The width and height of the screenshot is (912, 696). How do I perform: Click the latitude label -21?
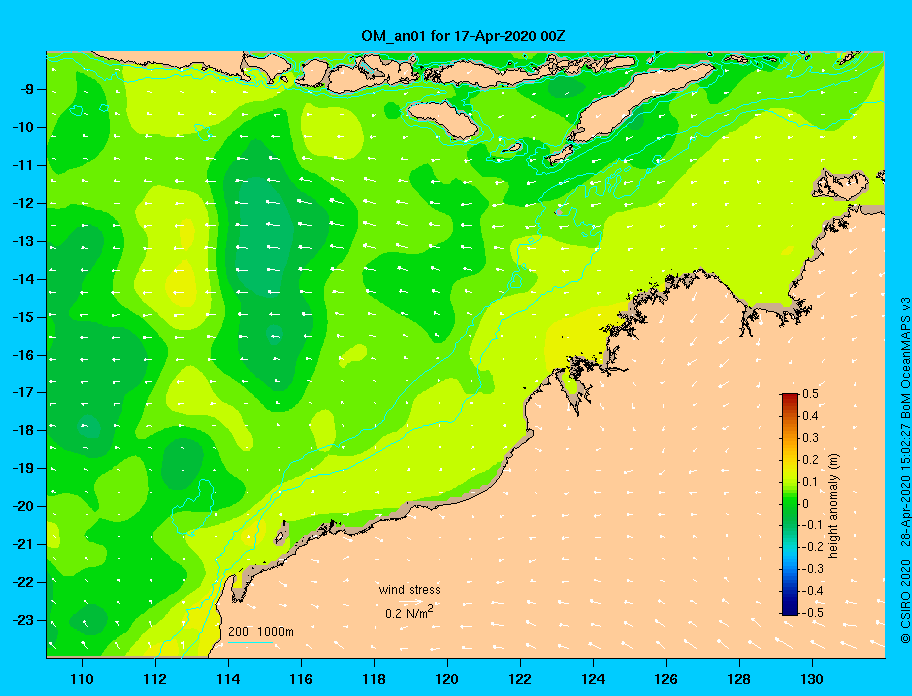click(x=24, y=545)
